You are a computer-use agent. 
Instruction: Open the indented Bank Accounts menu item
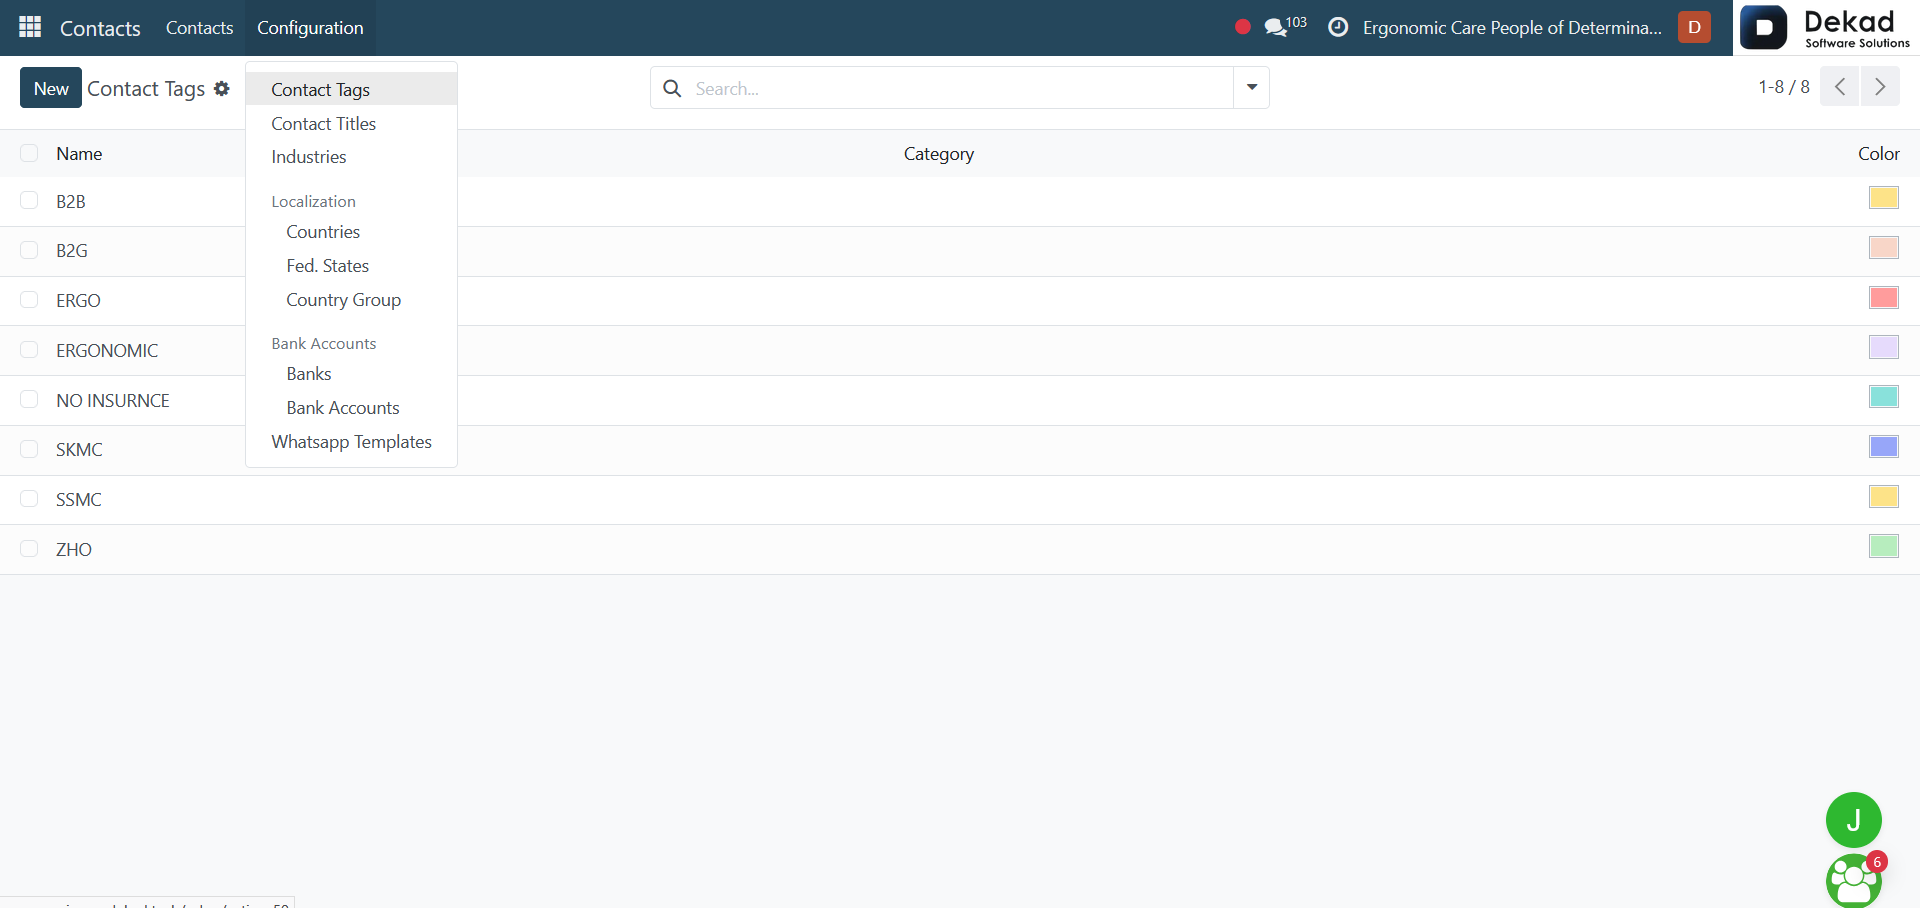click(351, 408)
